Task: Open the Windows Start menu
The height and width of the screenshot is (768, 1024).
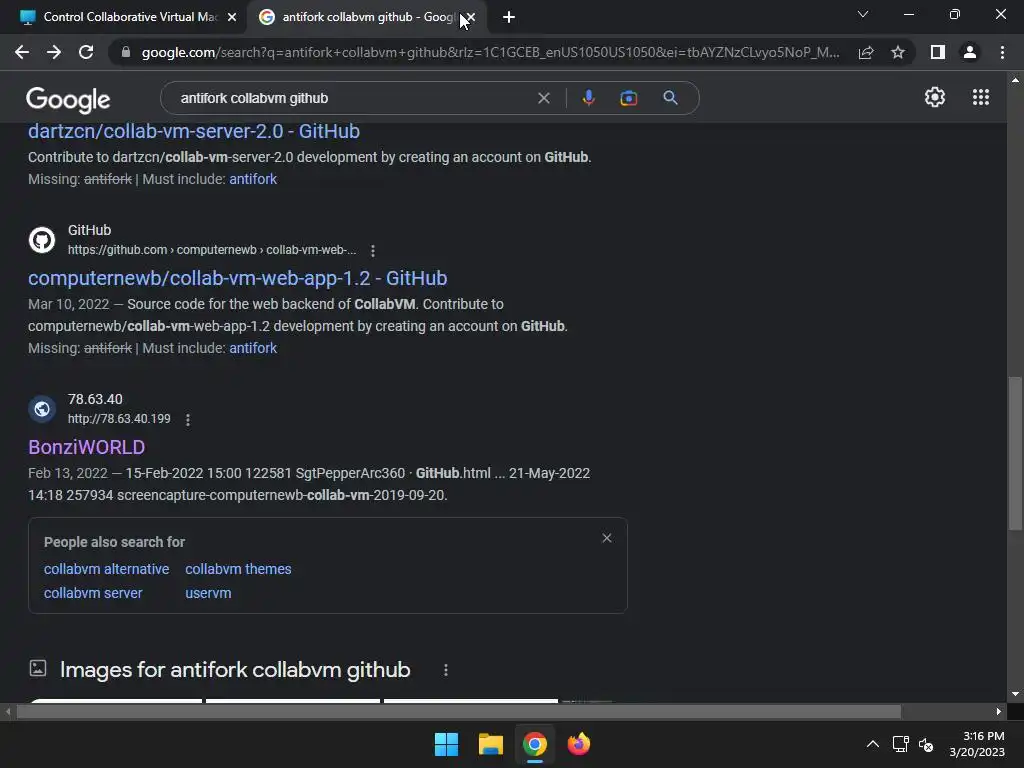Action: pyautogui.click(x=447, y=744)
